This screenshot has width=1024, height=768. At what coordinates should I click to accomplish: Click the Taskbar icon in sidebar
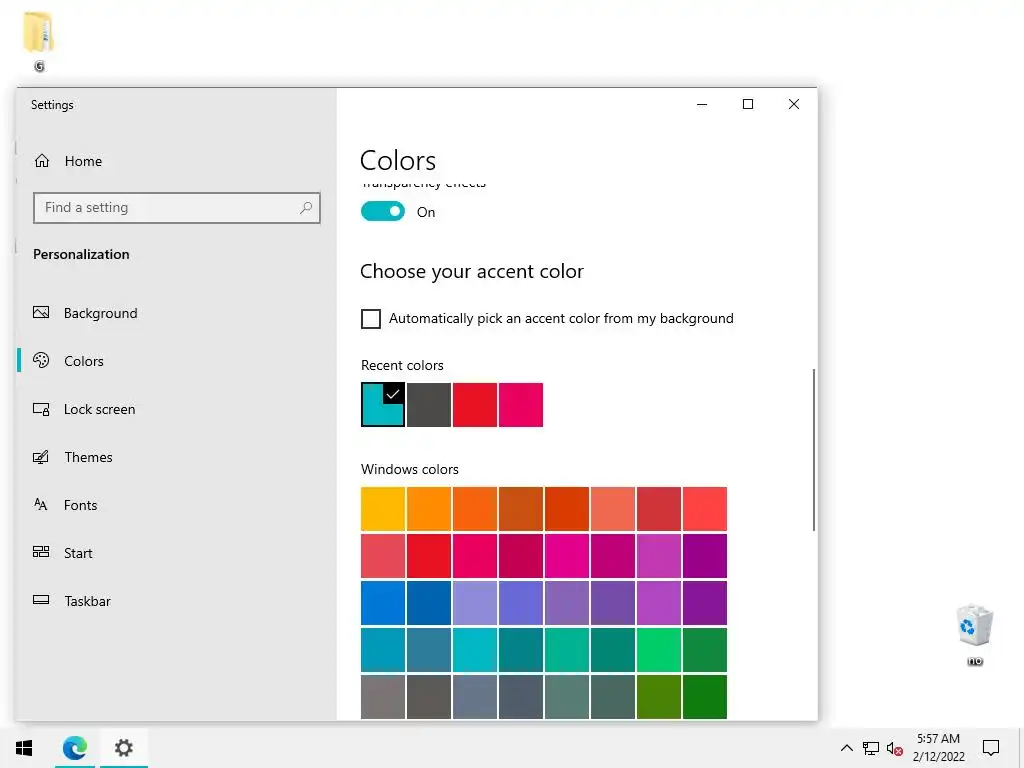[41, 600]
